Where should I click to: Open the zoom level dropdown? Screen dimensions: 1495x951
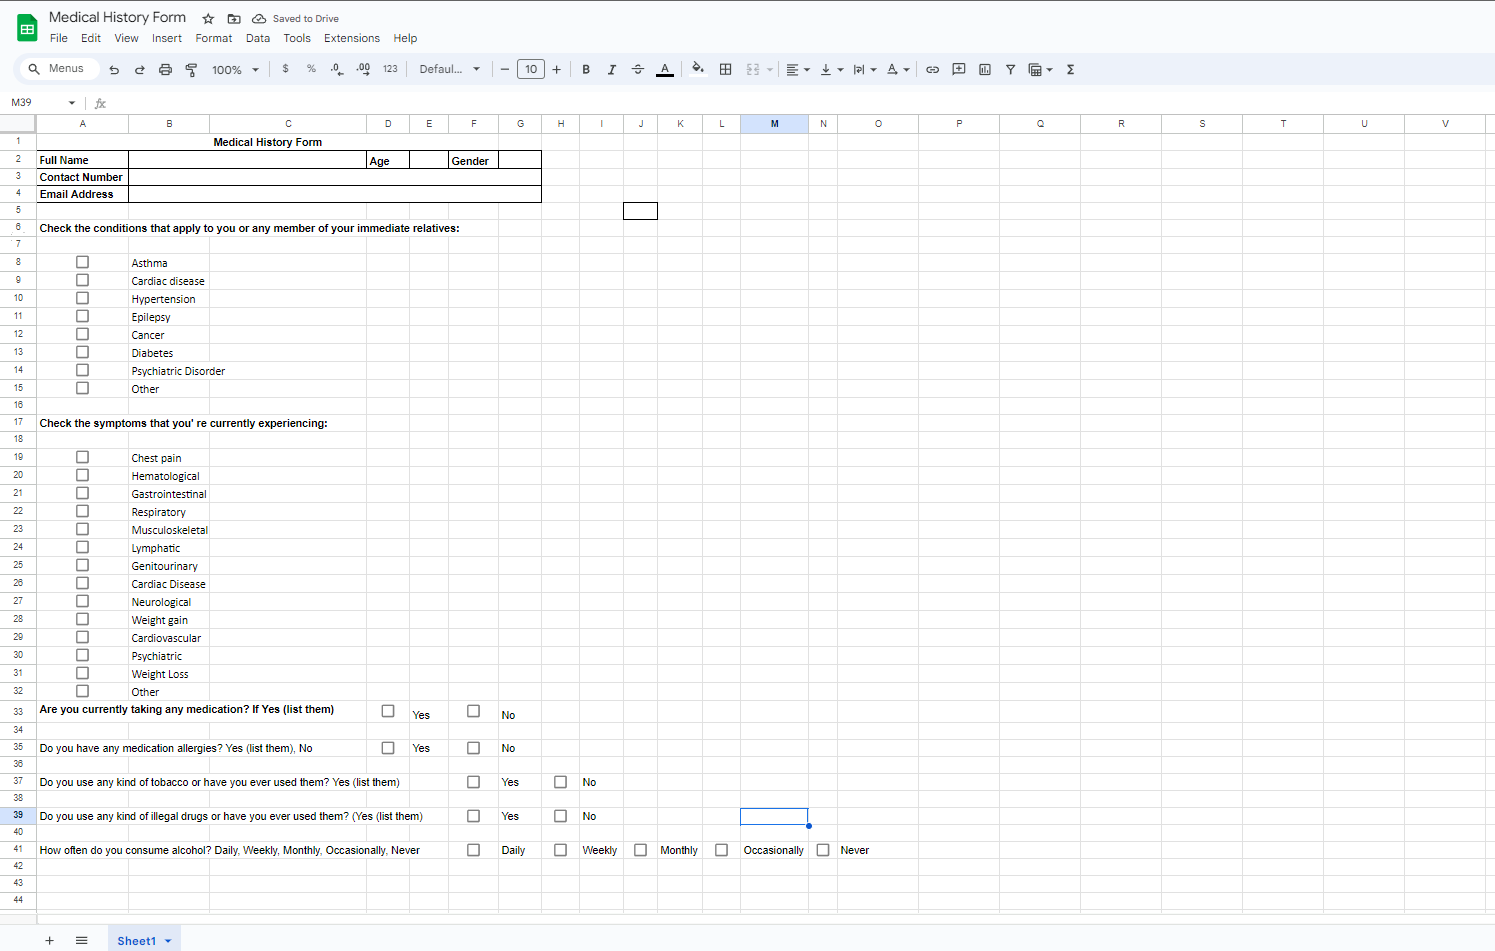(x=235, y=69)
